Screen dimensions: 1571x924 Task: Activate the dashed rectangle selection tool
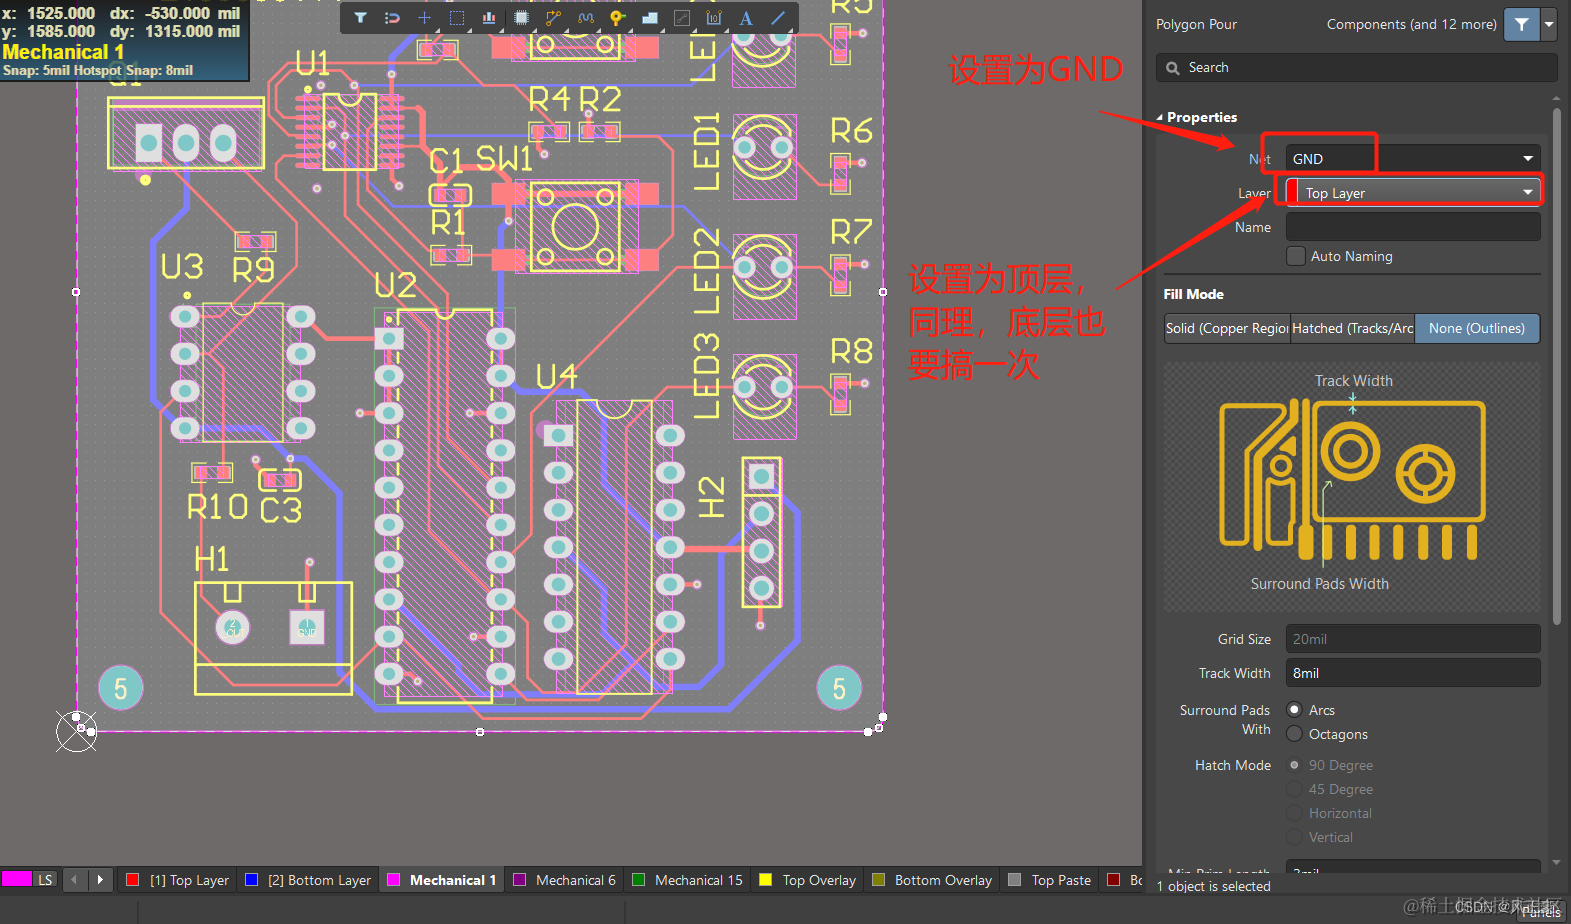457,18
